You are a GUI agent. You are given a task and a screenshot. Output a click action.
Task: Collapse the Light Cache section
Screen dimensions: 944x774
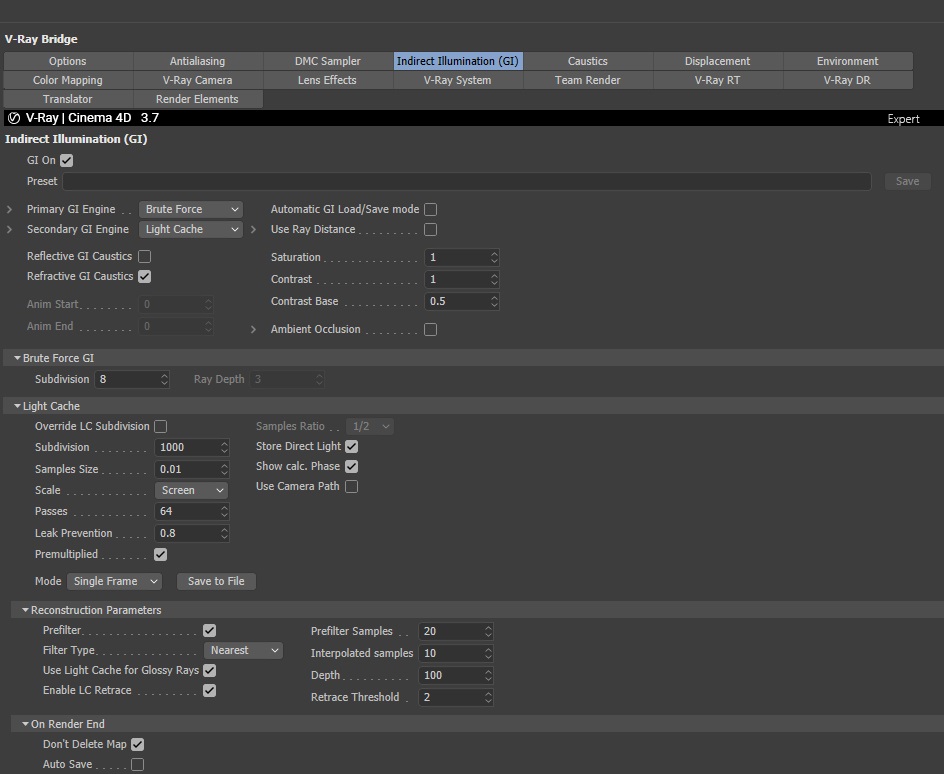click(x=17, y=406)
